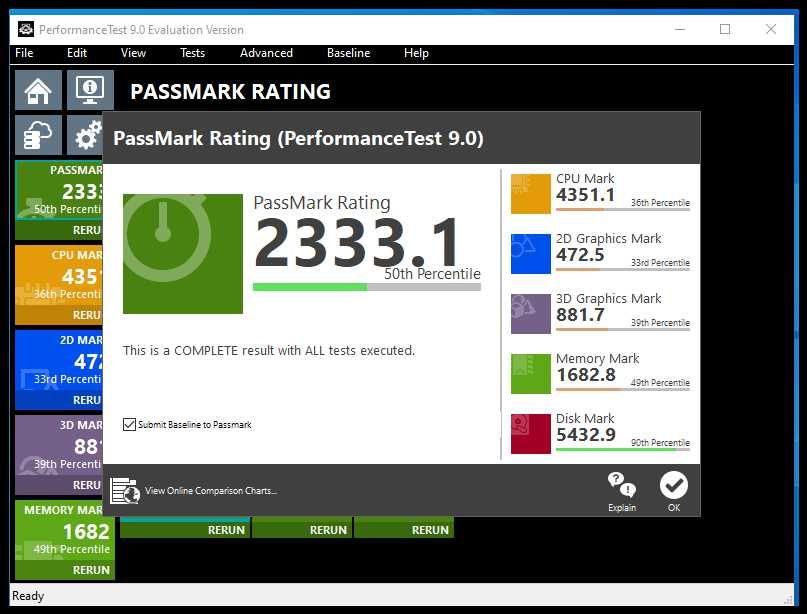Screen dimensions: 807x614
Task: Click the orange CPU Mark icon
Action: click(x=531, y=194)
